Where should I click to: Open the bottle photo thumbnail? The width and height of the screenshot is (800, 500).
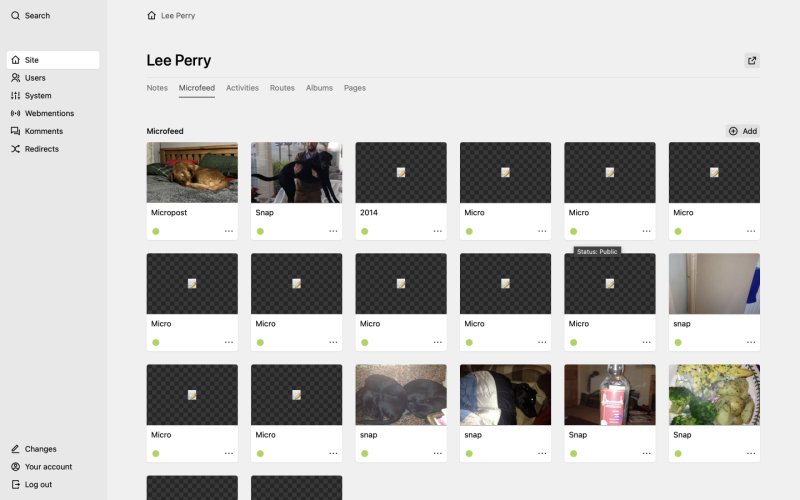point(610,395)
